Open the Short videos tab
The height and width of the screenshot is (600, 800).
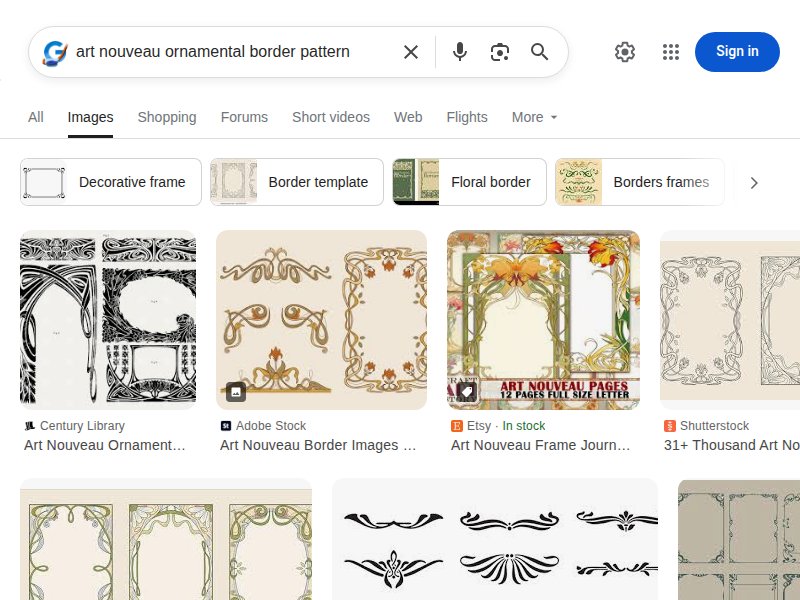pos(331,117)
